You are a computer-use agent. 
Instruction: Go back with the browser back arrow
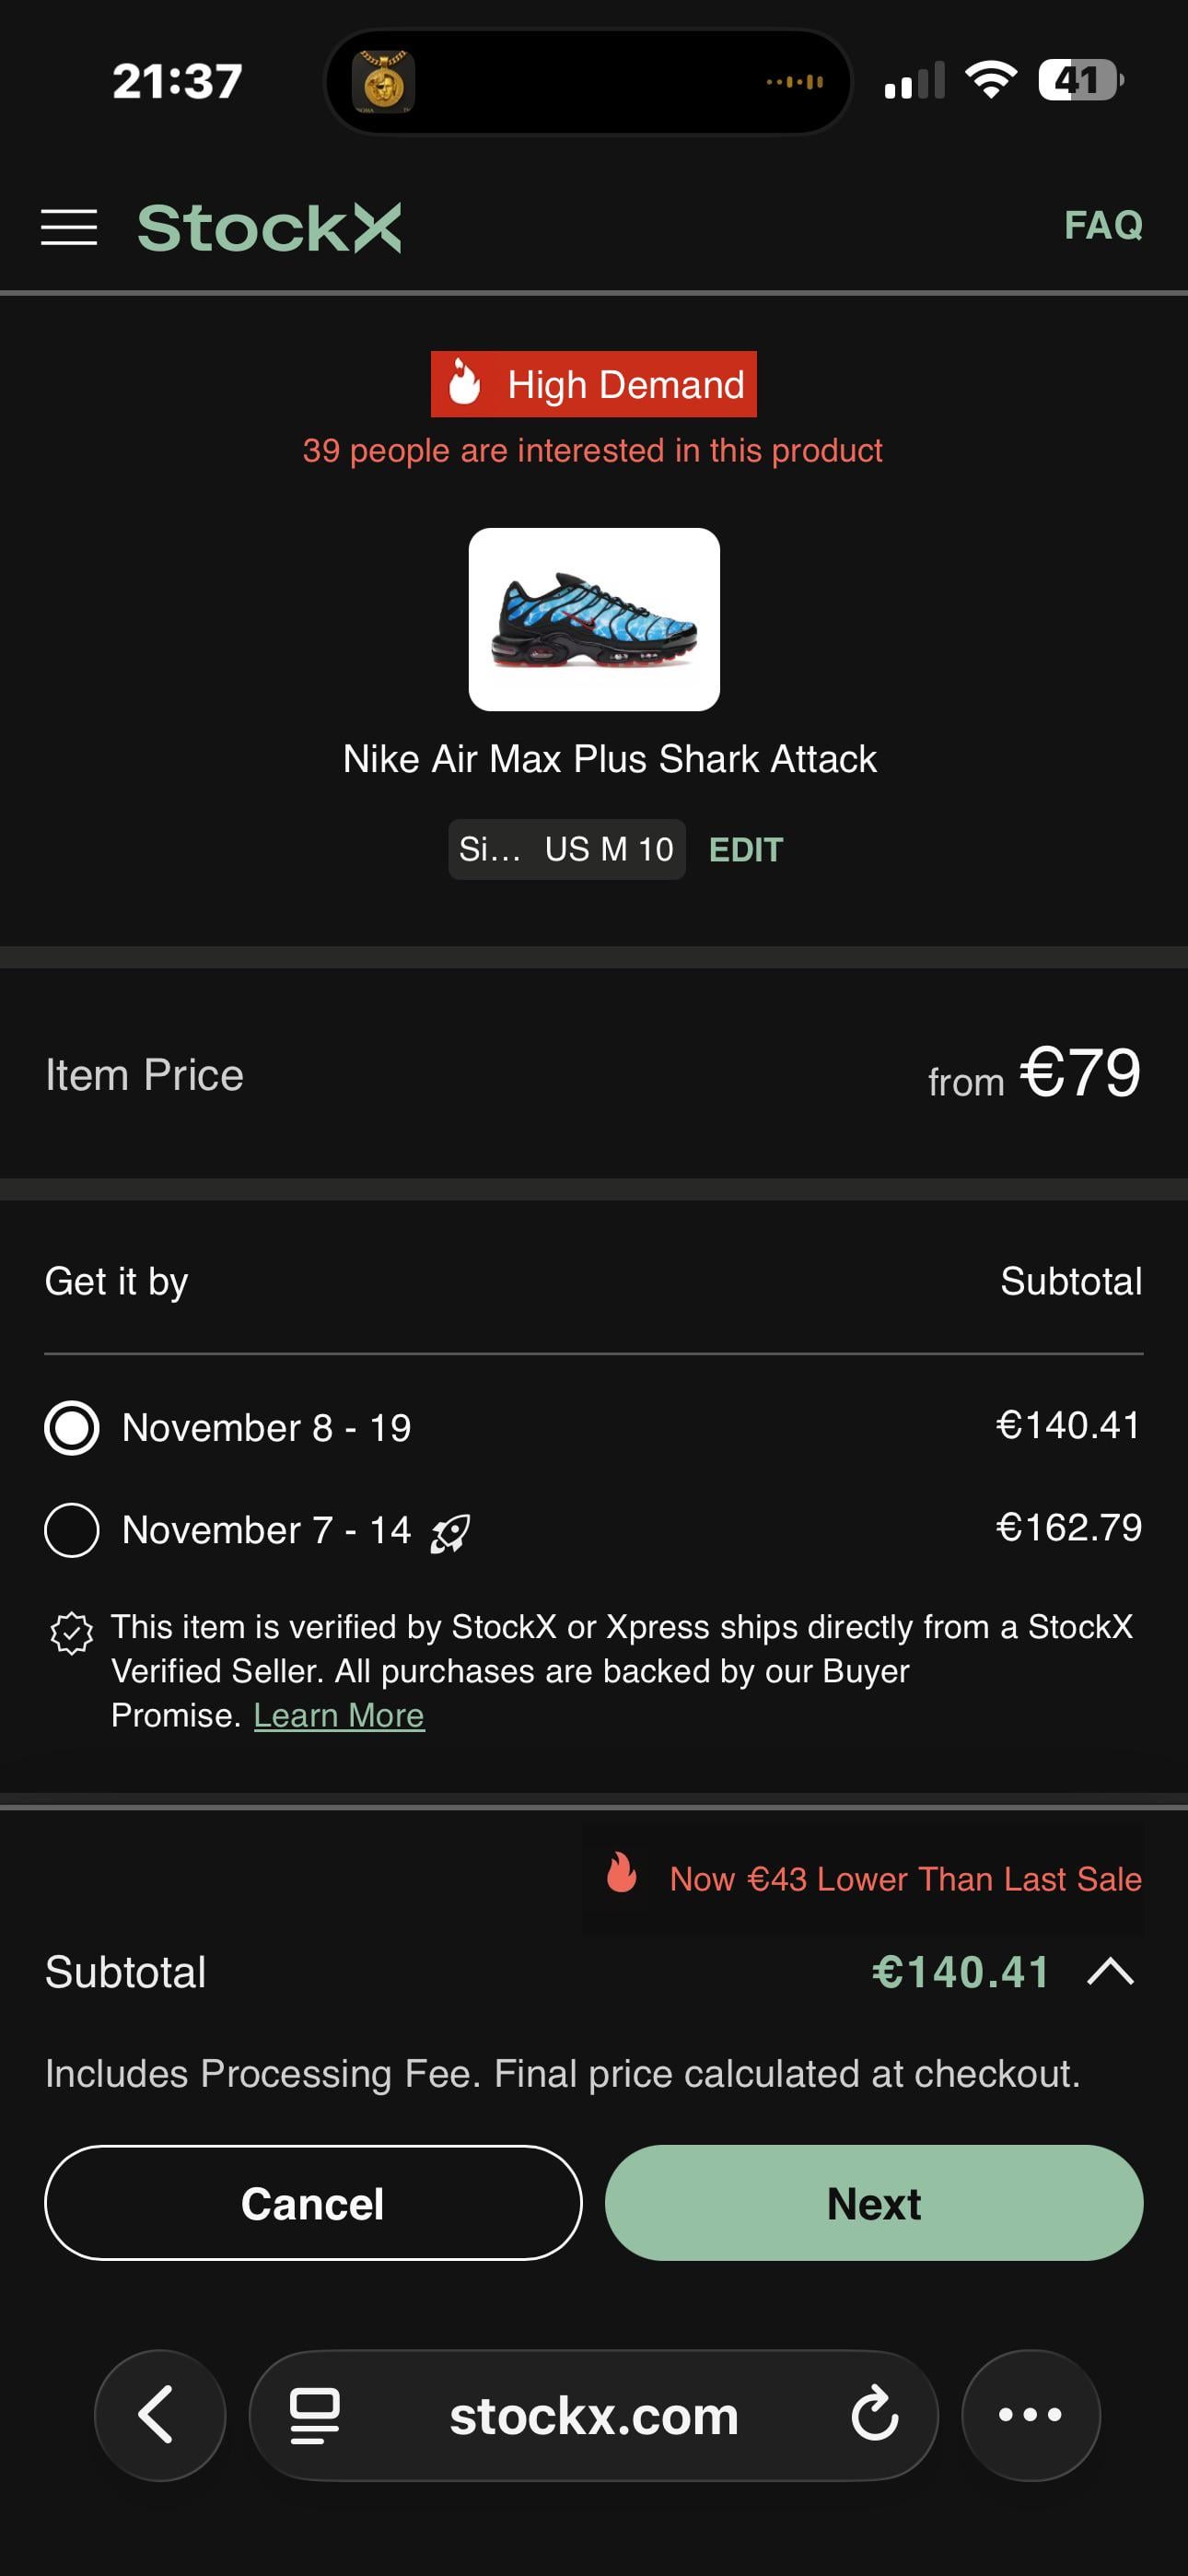pos(159,2414)
